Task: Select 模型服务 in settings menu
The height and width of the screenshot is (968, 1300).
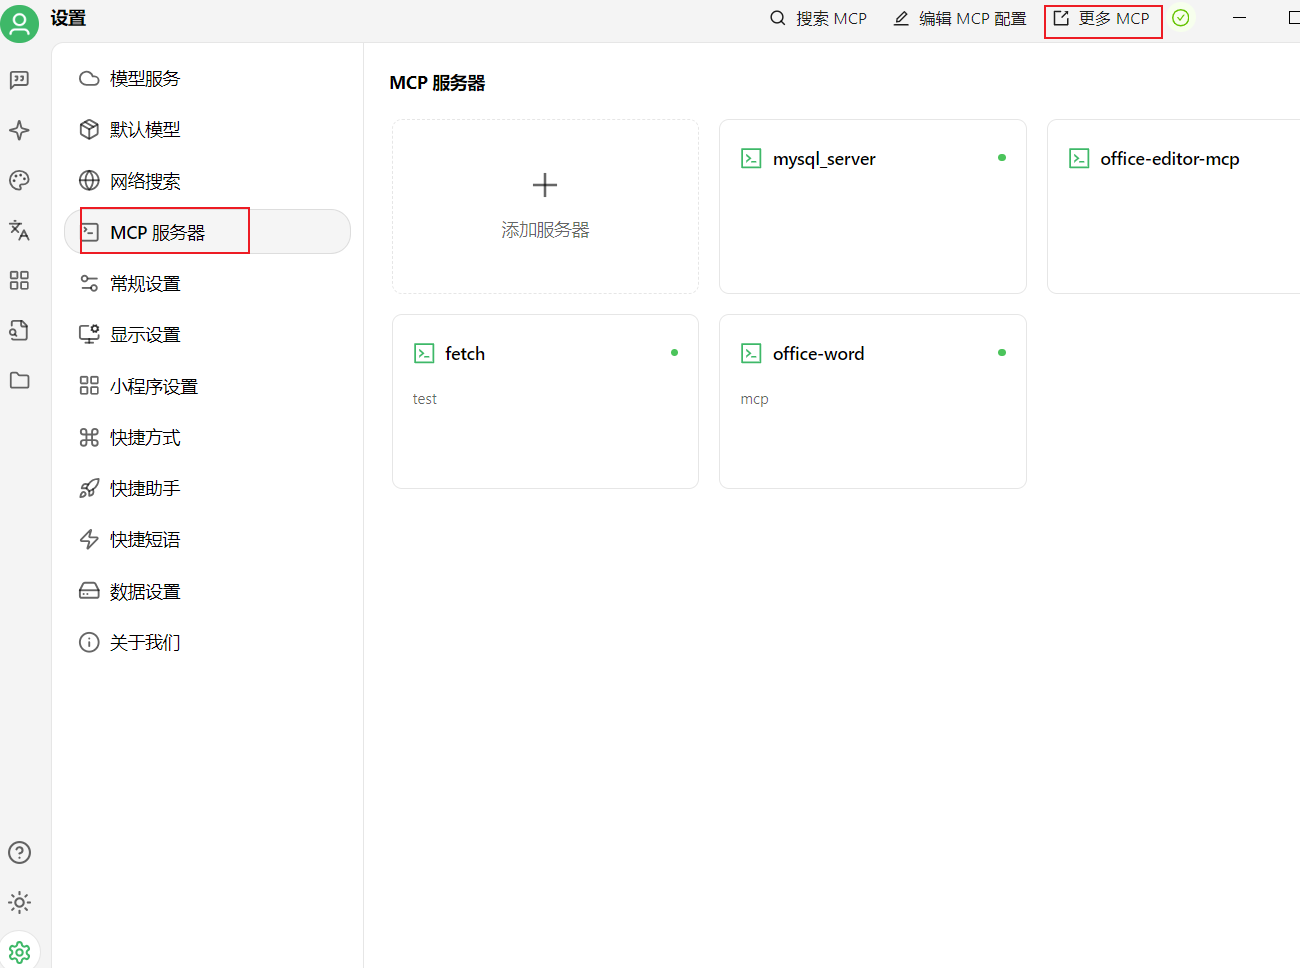Action: 144,79
